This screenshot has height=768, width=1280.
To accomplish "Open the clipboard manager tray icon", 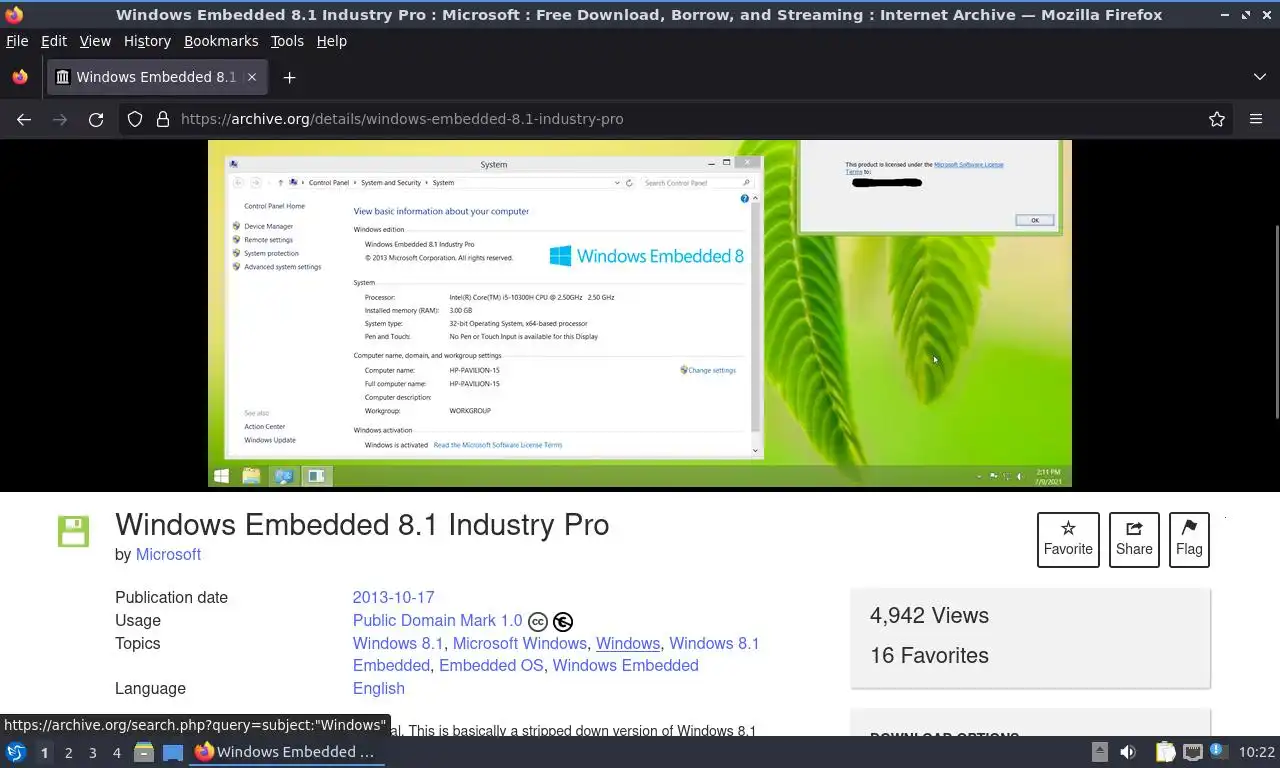I will [1166, 752].
